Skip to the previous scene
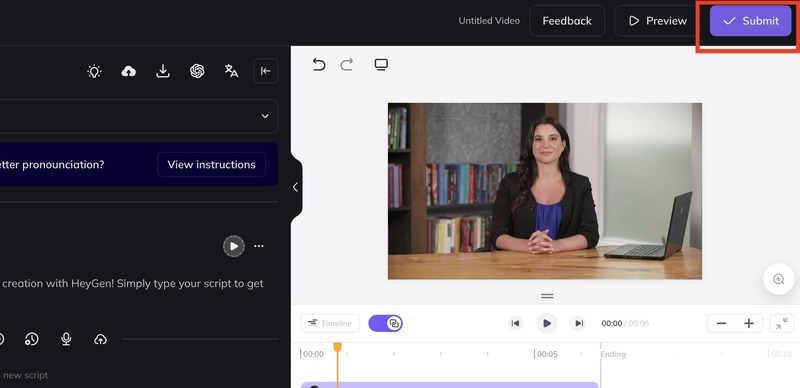This screenshot has width=800, height=388. pyautogui.click(x=515, y=323)
